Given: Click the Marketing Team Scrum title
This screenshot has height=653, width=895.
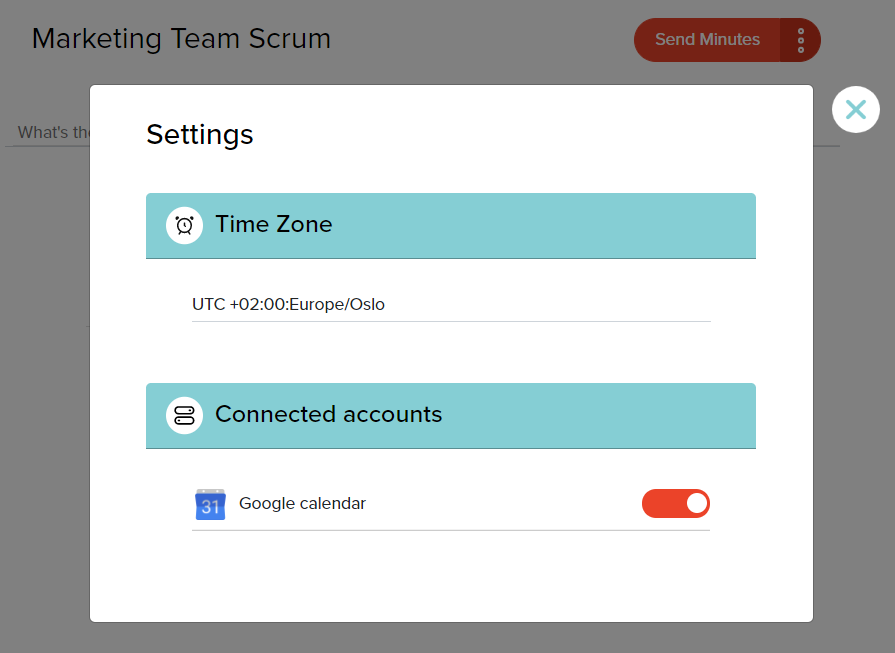Looking at the screenshot, I should tap(182, 39).
